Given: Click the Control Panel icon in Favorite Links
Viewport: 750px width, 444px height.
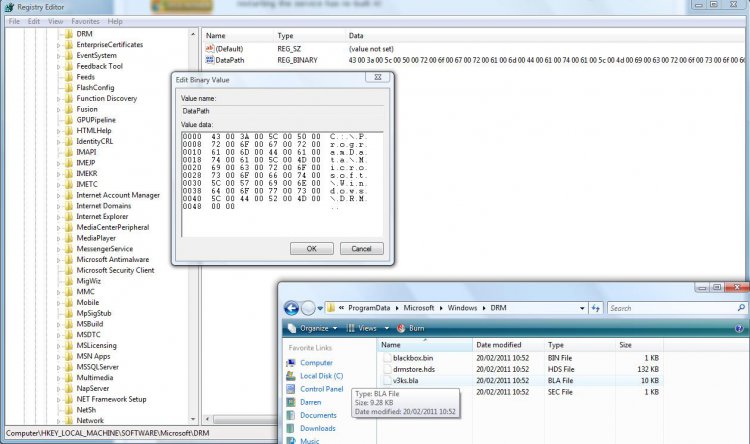Looking at the screenshot, I should click(x=291, y=389).
